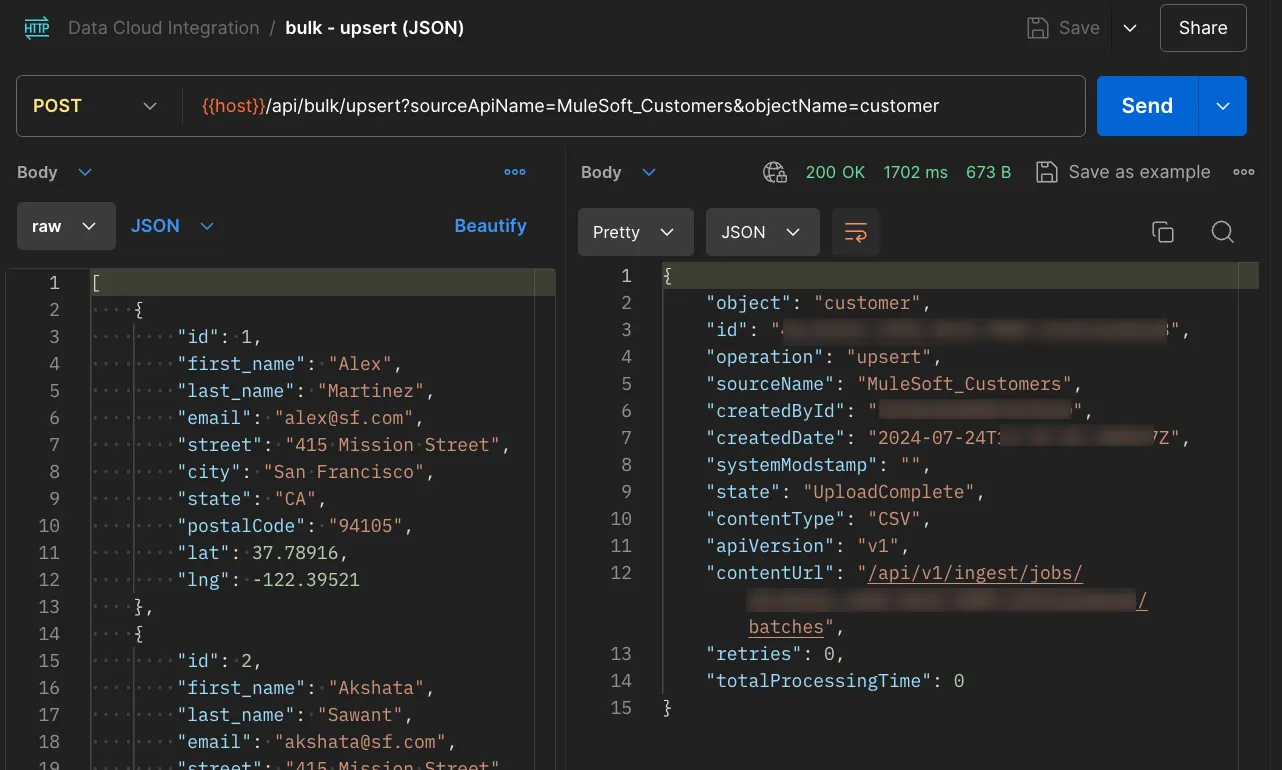The height and width of the screenshot is (770, 1282).
Task: Click the batches link in contentUrl
Action: (786, 627)
